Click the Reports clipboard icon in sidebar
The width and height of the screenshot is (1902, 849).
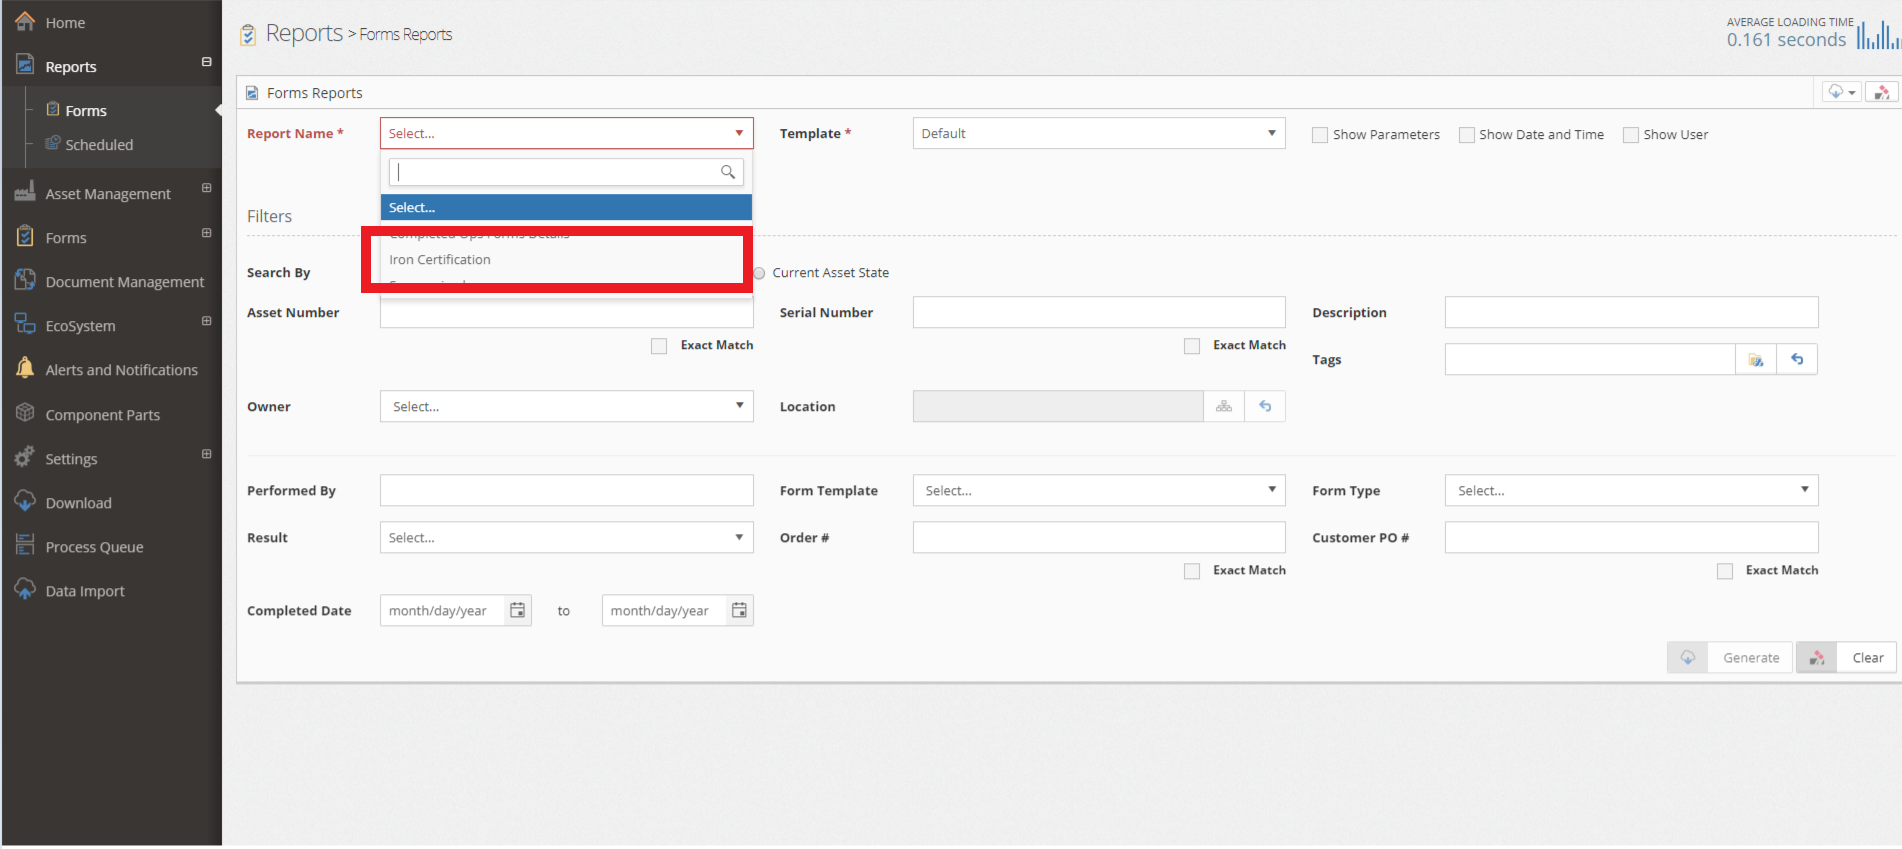(25, 65)
